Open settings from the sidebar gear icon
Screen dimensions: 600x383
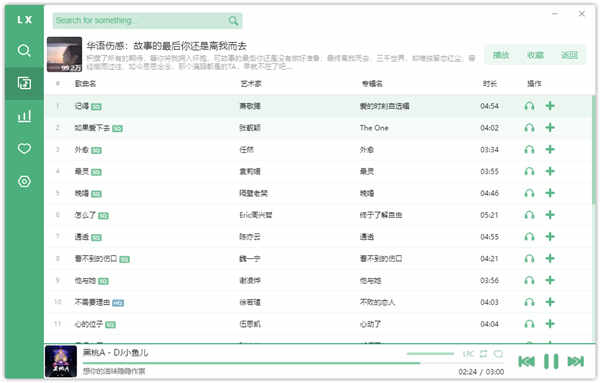[24, 181]
